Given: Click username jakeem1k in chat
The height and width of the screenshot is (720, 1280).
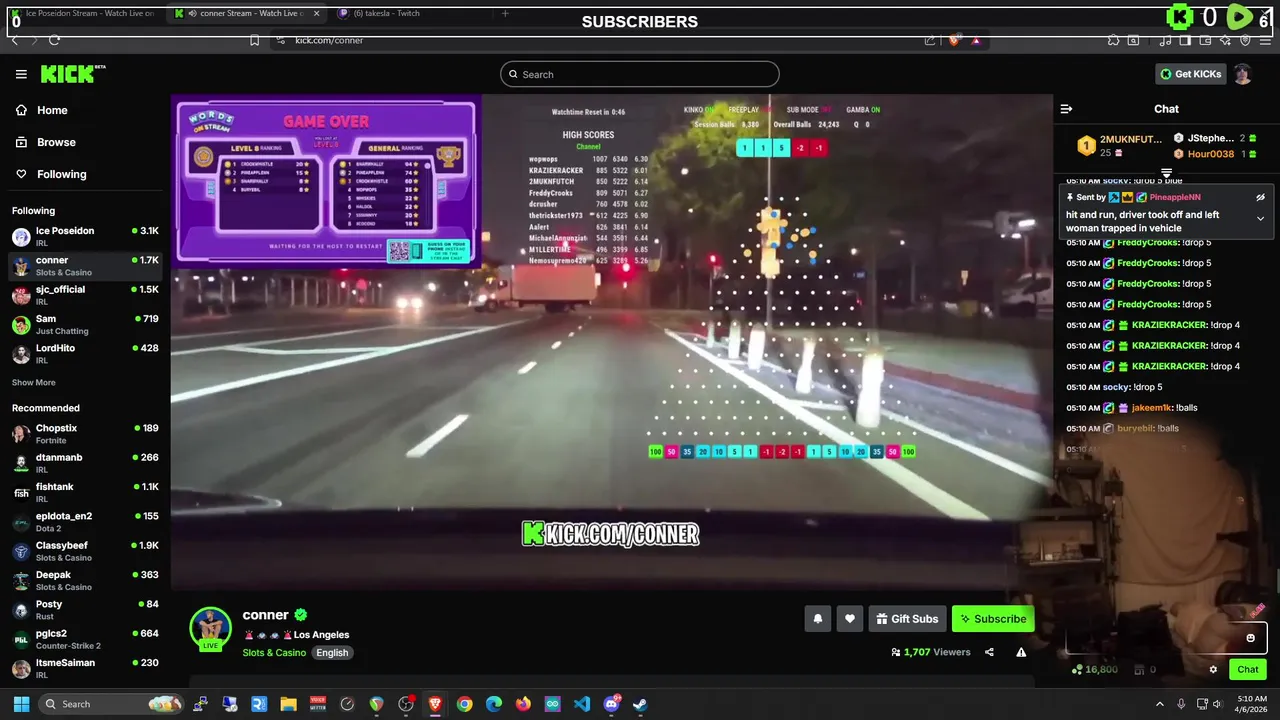Looking at the screenshot, I should [x=1151, y=408].
